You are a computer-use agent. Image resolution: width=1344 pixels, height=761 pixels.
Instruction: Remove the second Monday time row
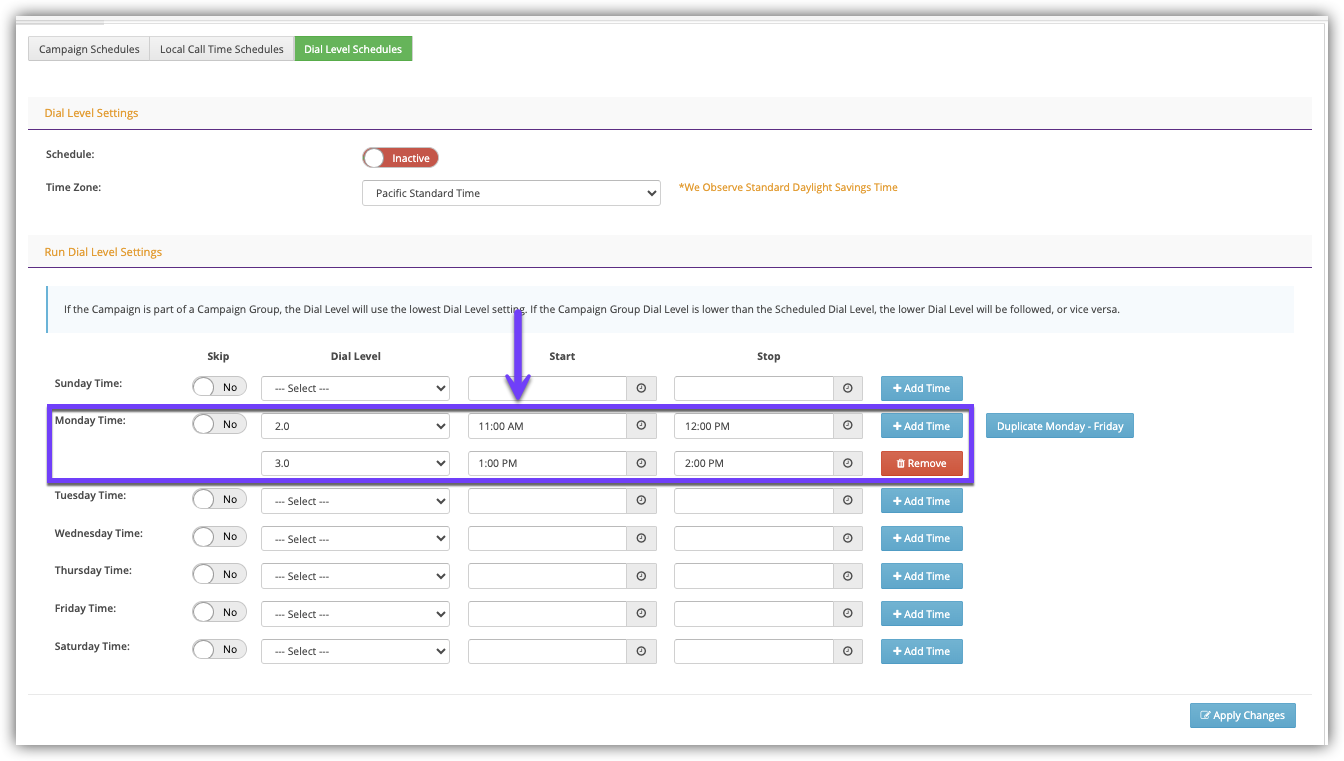921,463
